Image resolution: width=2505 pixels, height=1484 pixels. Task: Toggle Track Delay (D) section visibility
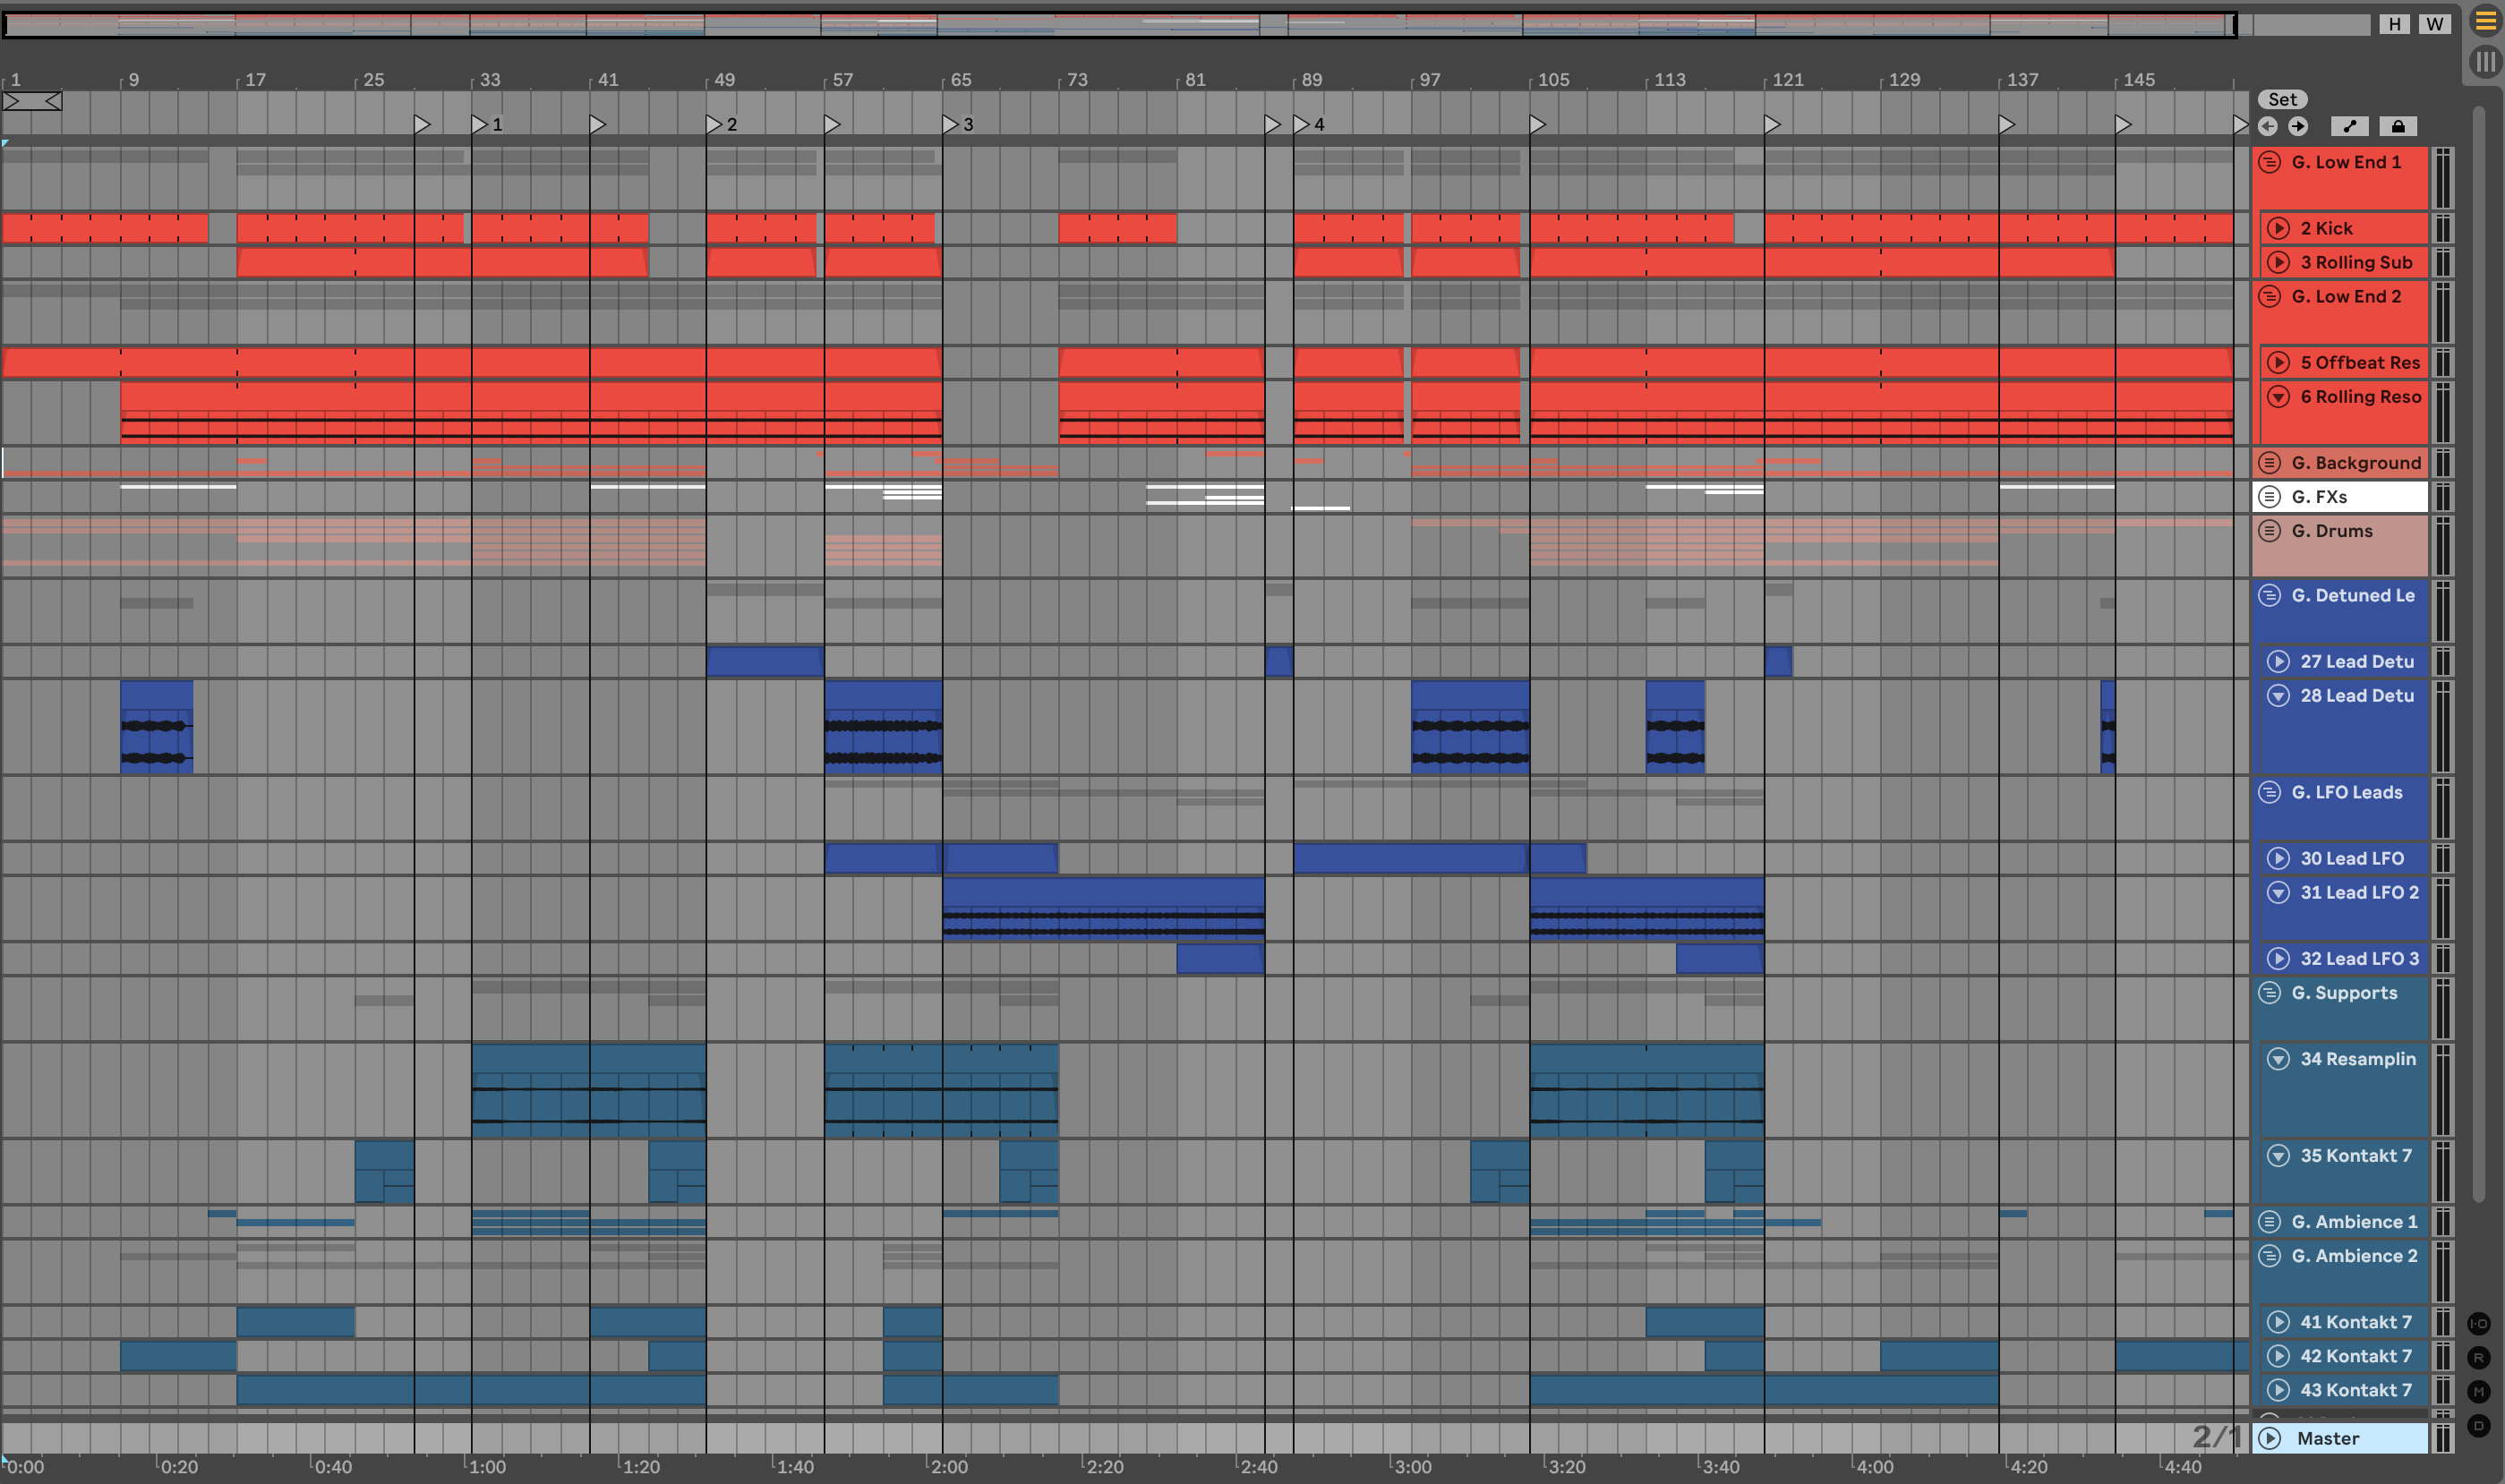pyautogui.click(x=2478, y=1425)
